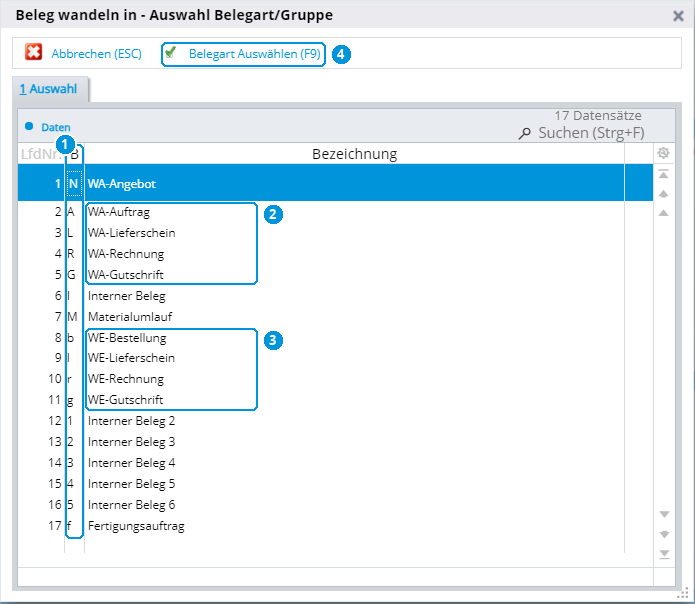The width and height of the screenshot is (695, 604).
Task: Select the Interner Beleg 5 row
Action: pyautogui.click(x=336, y=483)
